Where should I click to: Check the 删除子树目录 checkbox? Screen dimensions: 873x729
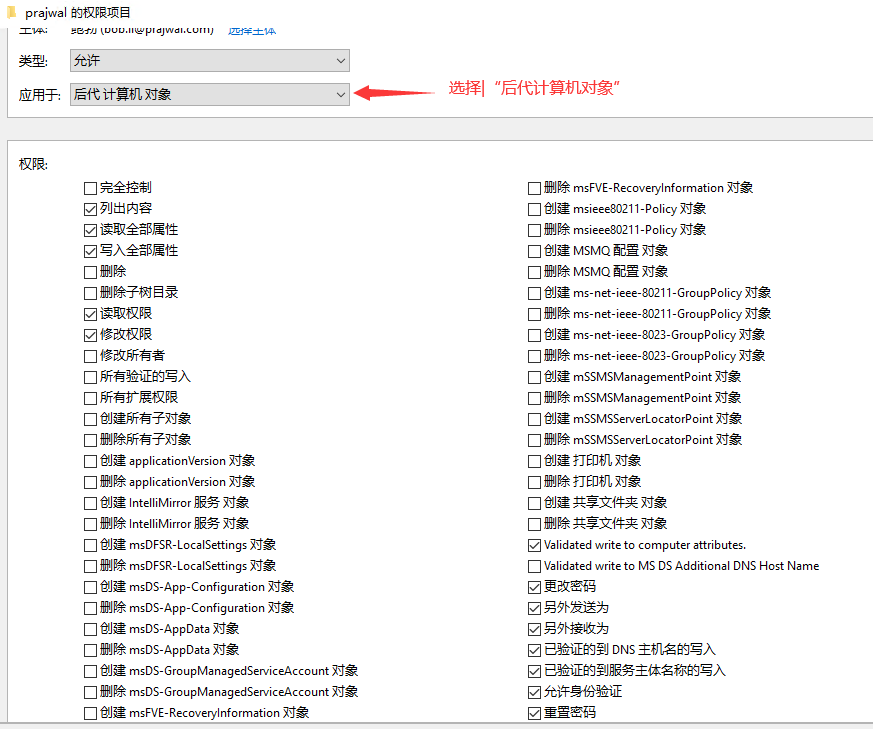pos(90,293)
